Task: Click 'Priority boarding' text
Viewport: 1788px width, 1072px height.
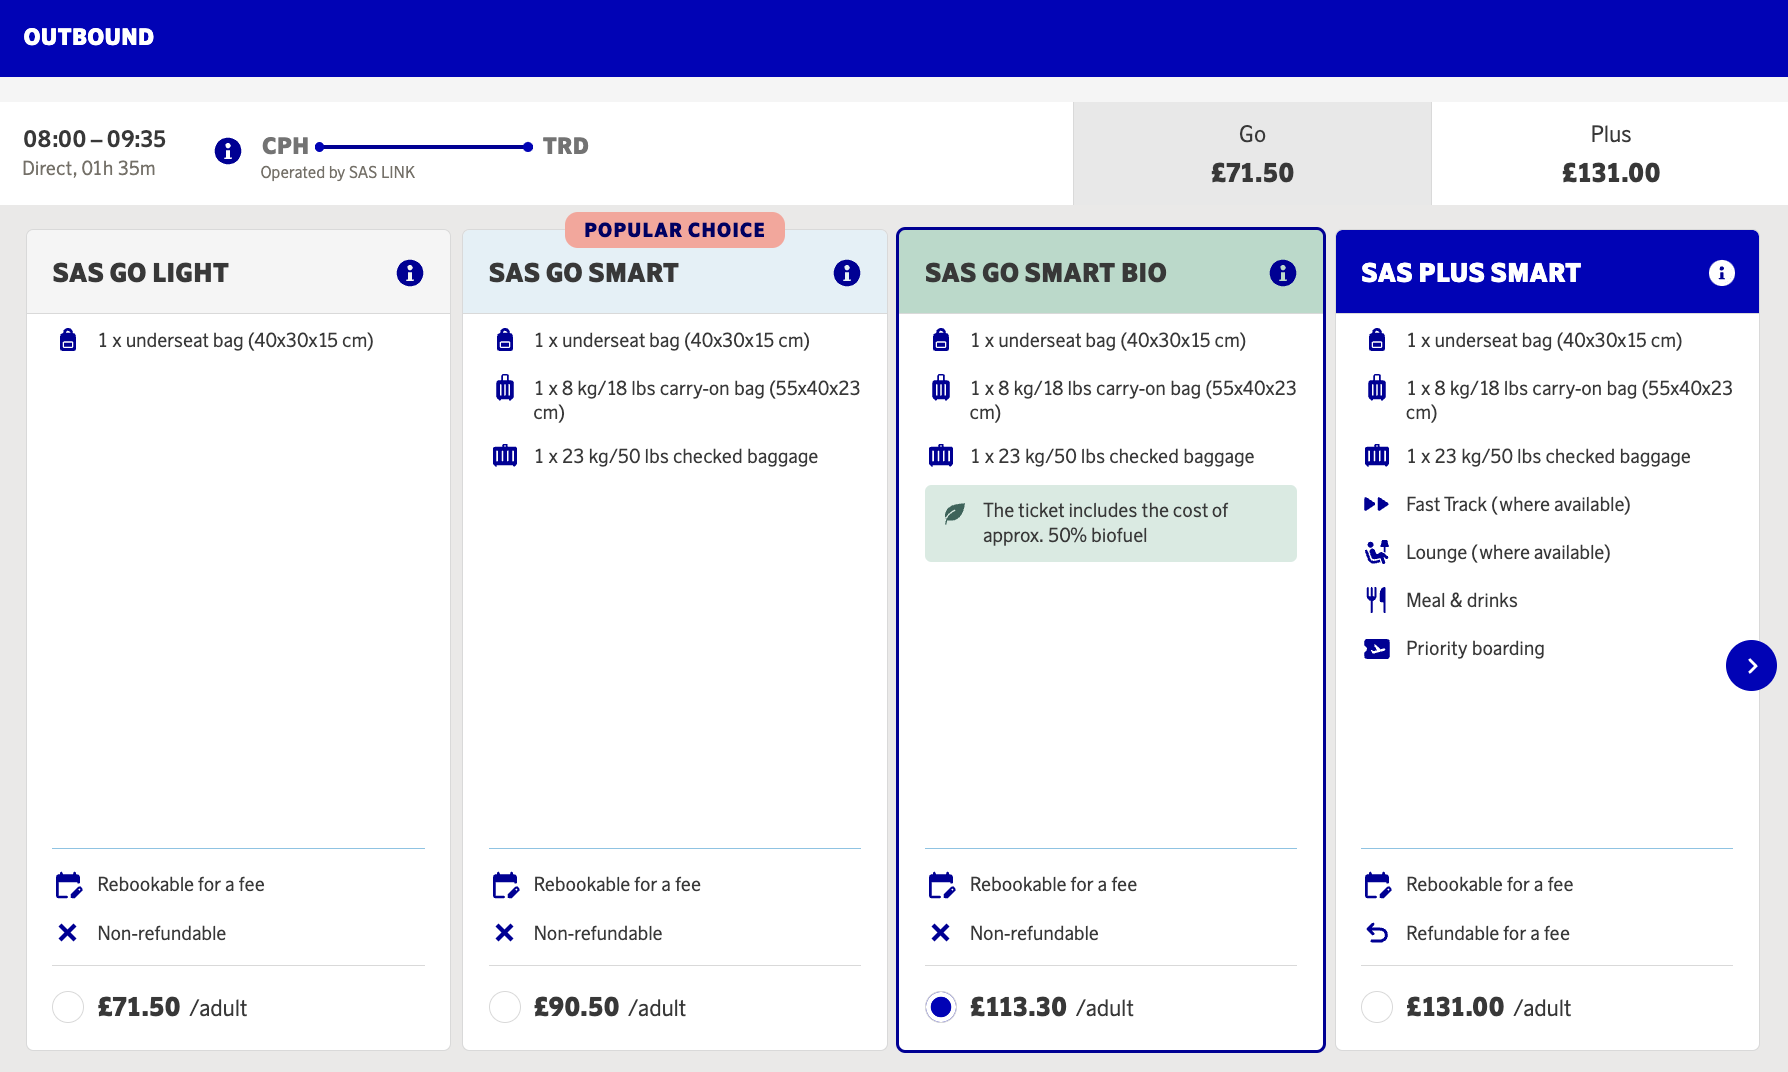Action: [1475, 649]
